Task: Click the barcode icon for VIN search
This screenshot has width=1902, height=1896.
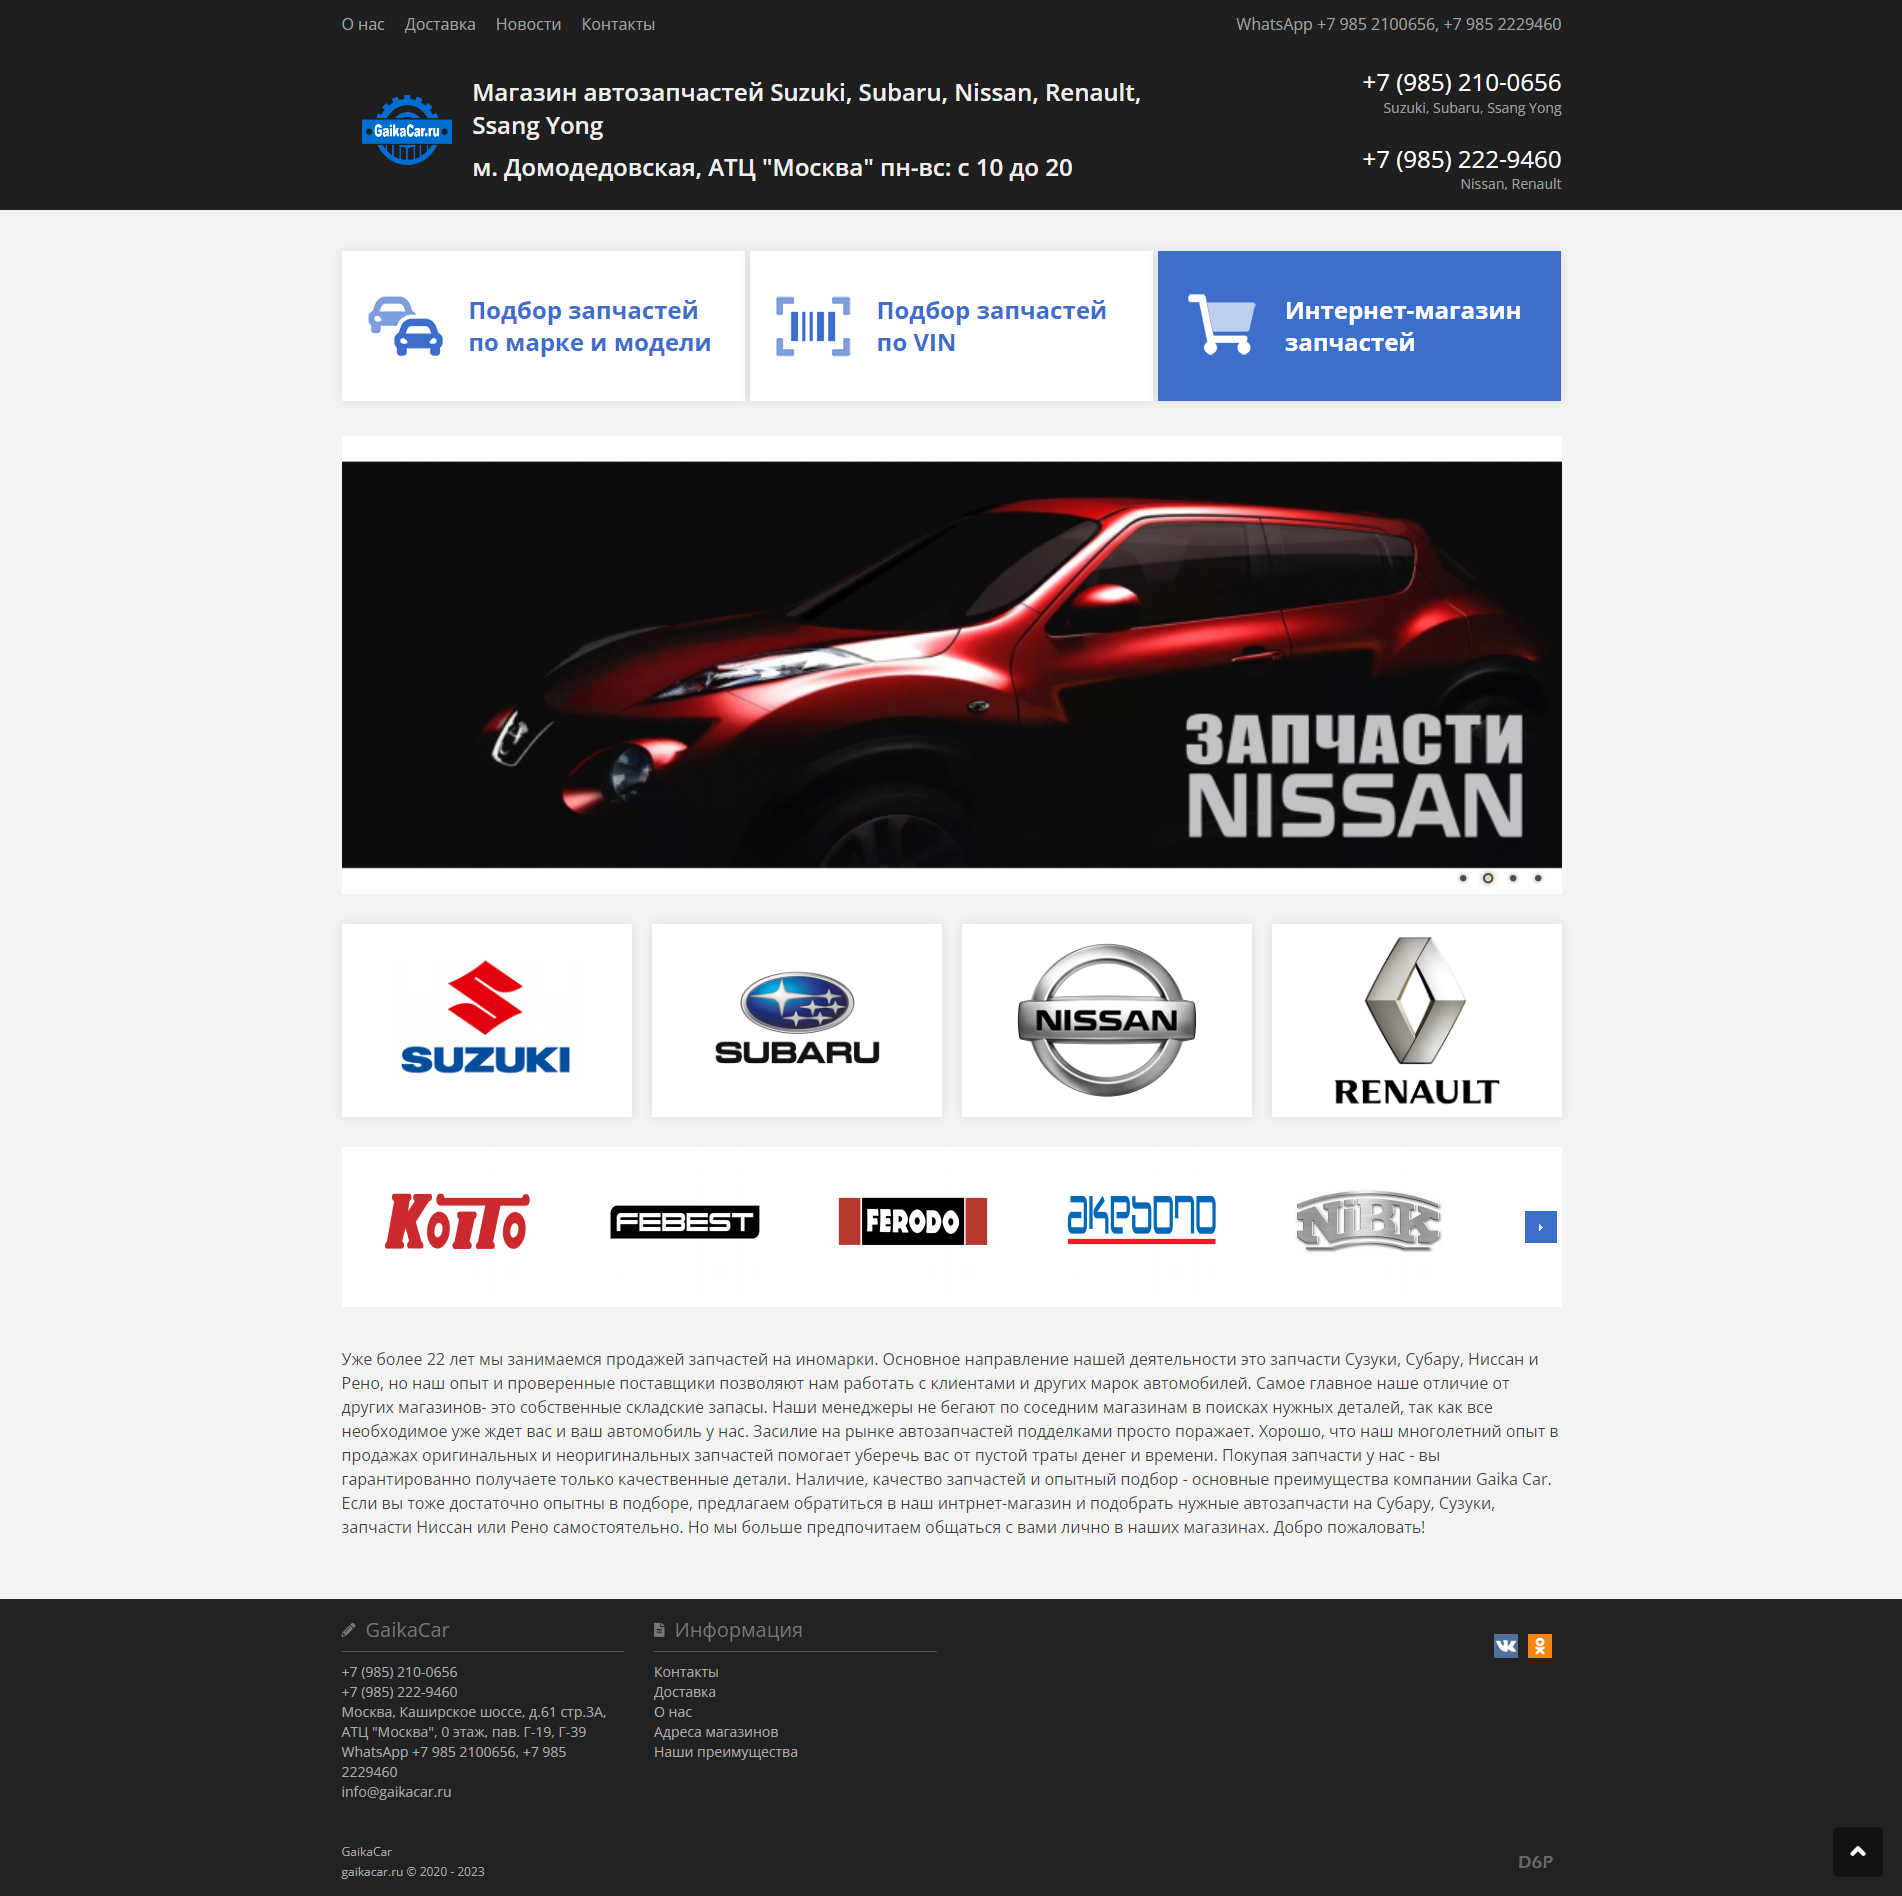Action: (812, 323)
